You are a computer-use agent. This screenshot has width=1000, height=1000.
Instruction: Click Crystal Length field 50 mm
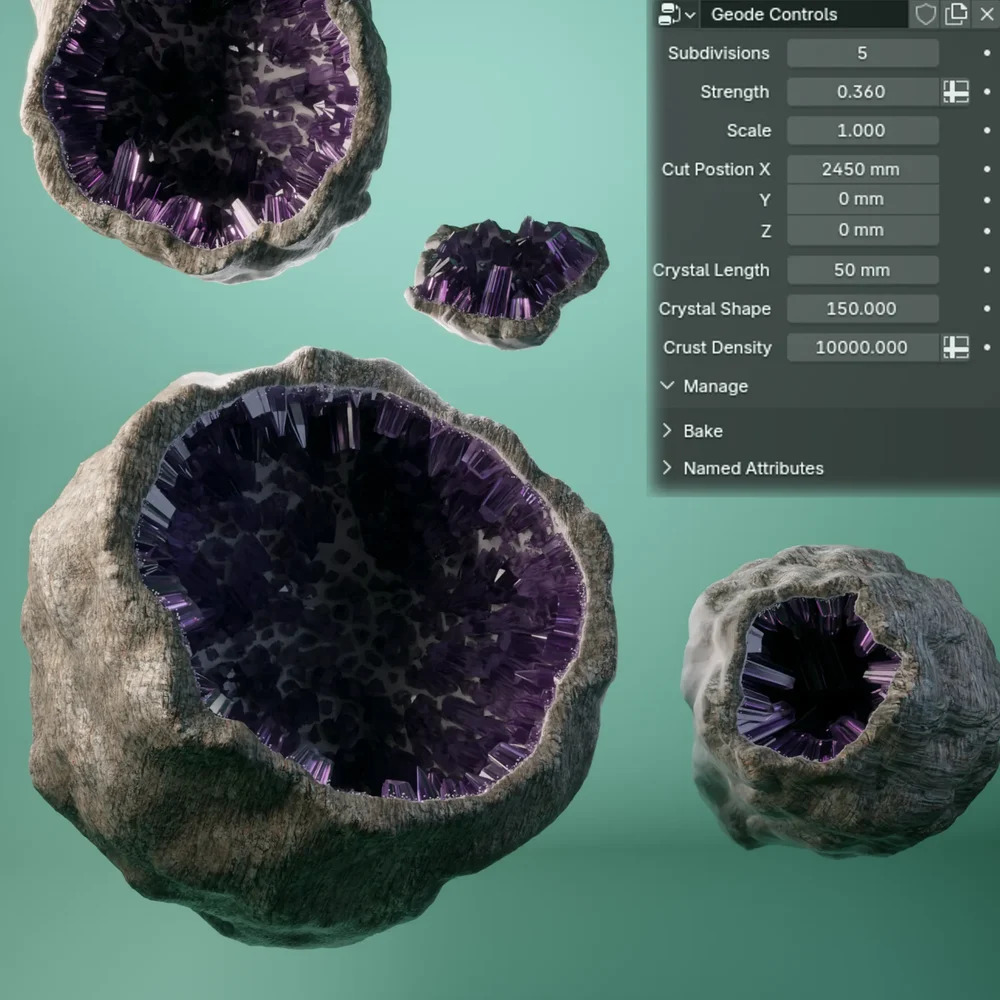[862, 270]
